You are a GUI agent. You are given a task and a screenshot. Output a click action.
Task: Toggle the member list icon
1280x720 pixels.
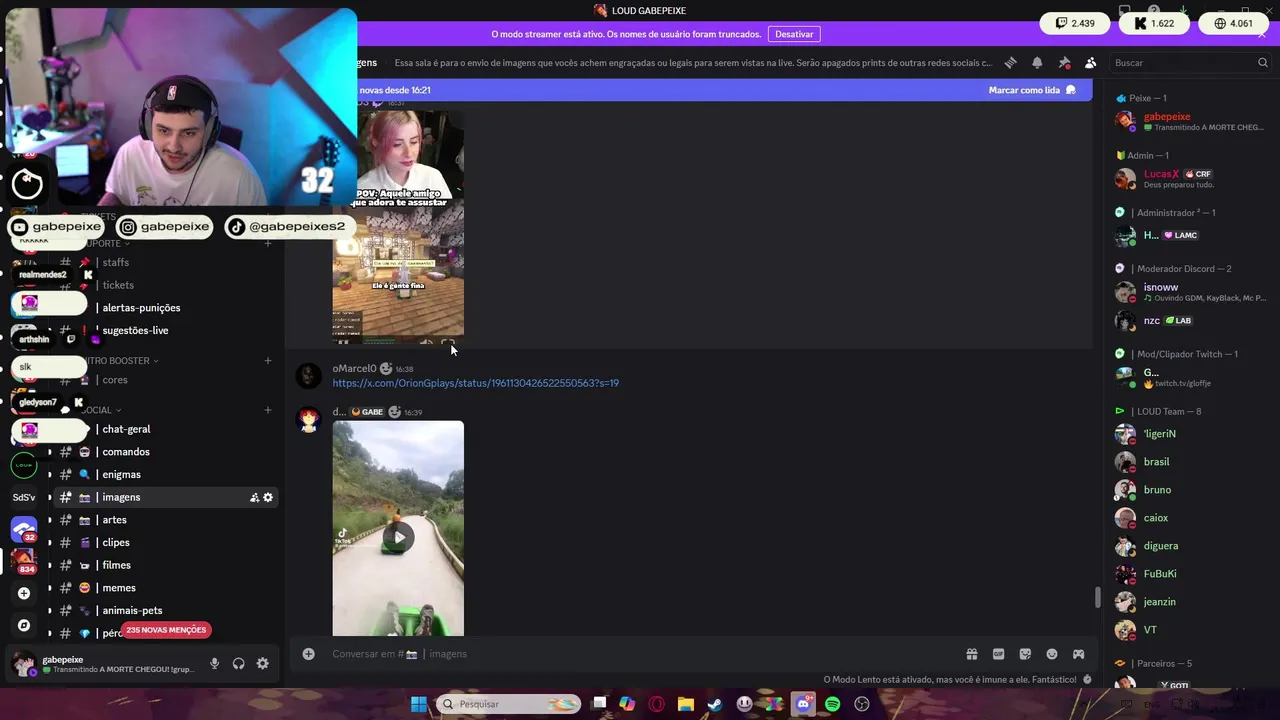1091,62
